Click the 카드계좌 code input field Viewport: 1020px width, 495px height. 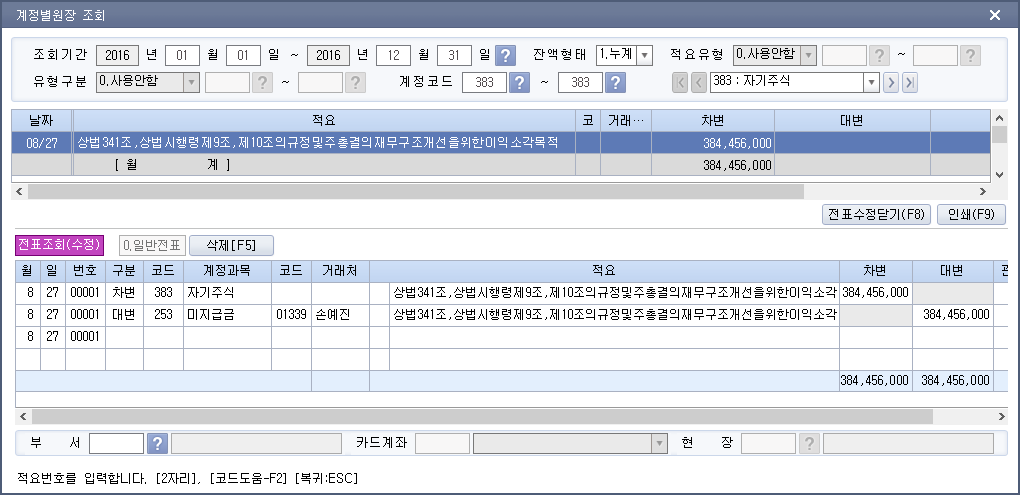(x=442, y=444)
